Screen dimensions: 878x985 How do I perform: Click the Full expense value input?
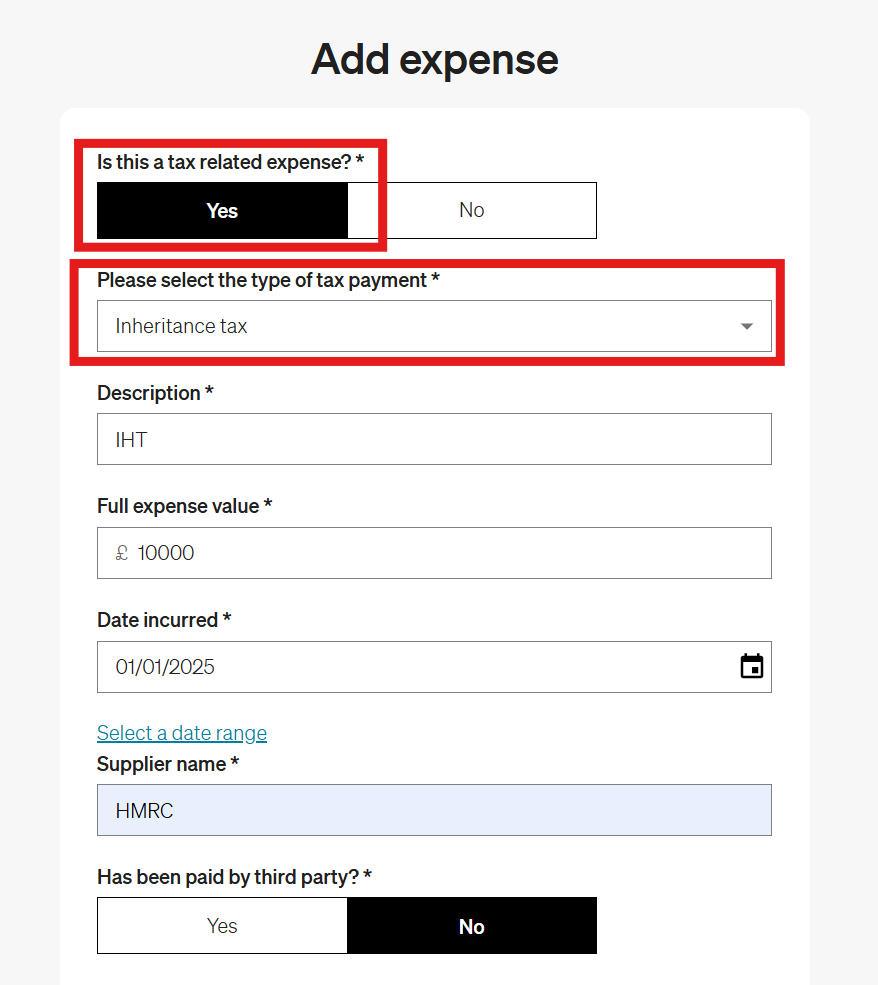[x=450, y=553]
